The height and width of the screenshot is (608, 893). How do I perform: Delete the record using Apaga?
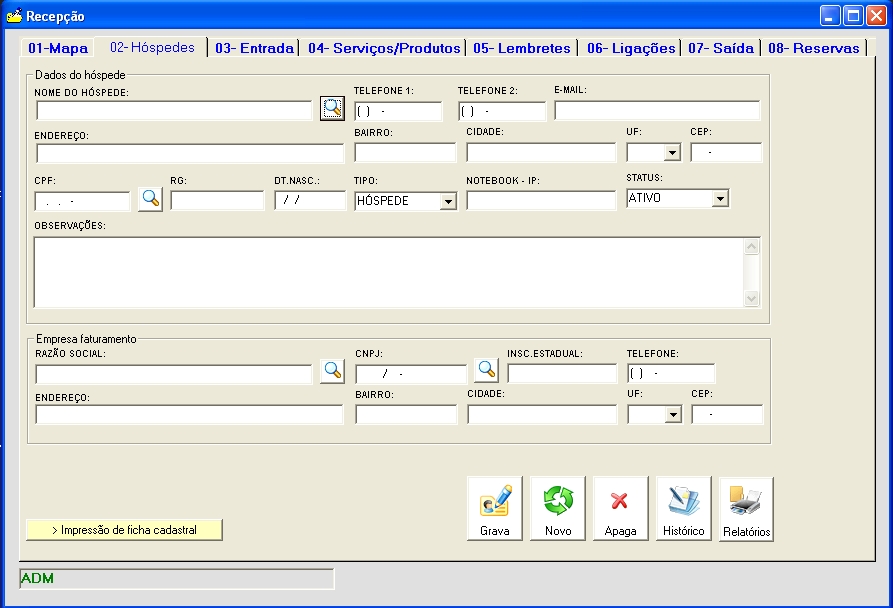[620, 509]
